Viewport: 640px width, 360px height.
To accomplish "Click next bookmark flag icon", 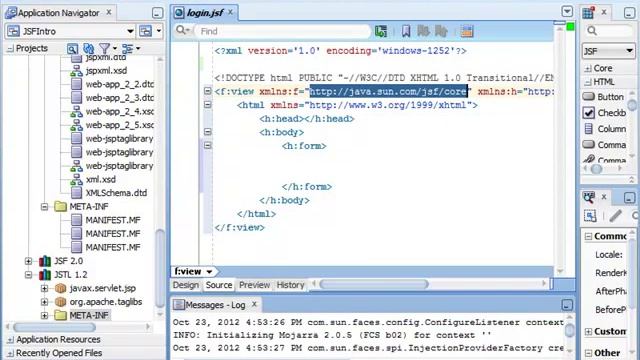I will 423,31.
